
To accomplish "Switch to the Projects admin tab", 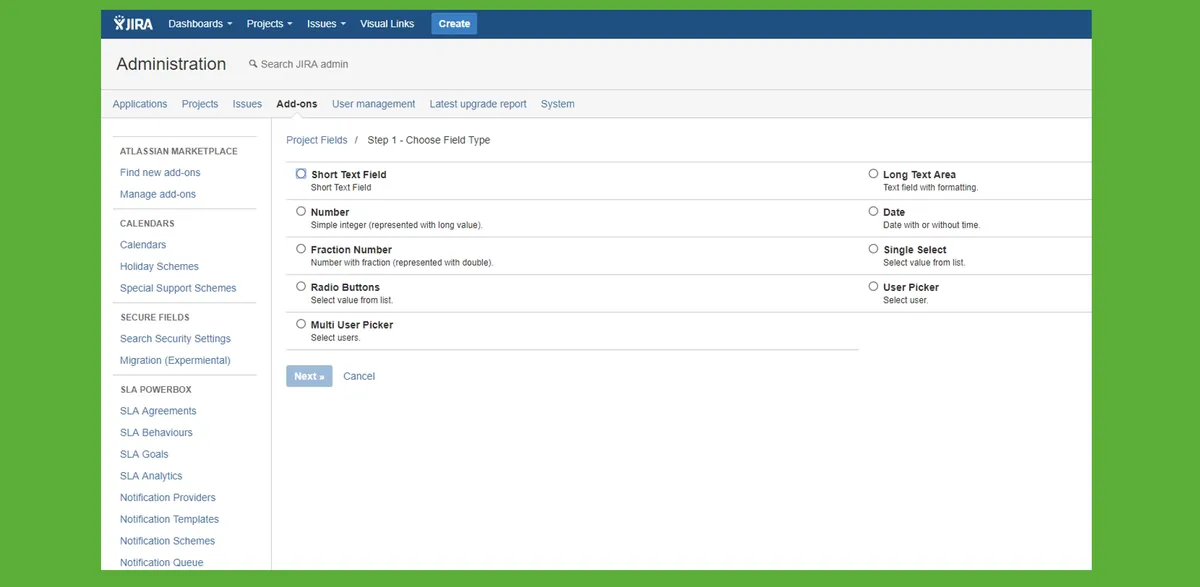I will 200,104.
